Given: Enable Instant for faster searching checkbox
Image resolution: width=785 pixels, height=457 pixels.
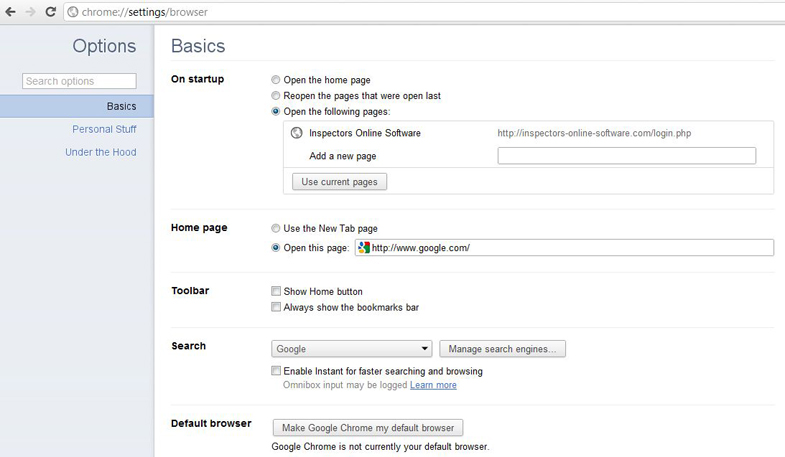Looking at the screenshot, I should (276, 370).
